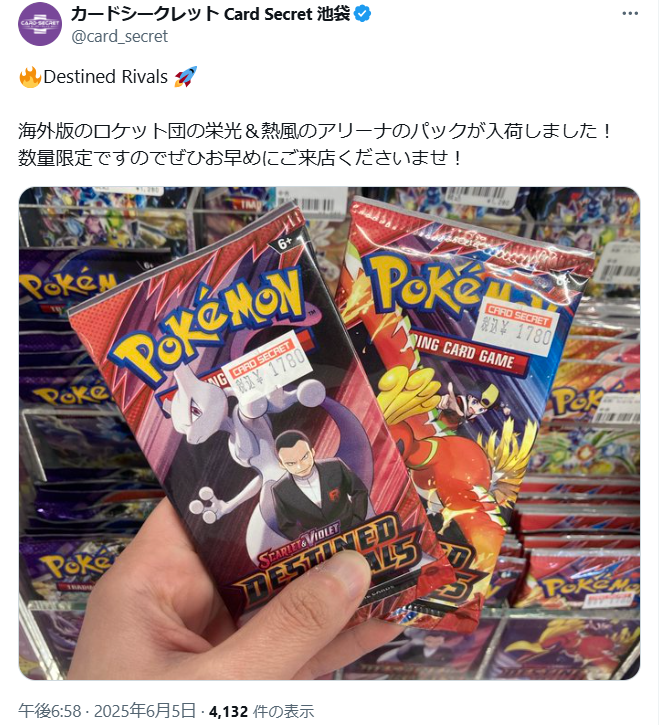Click the Pokémon logo on the Mewtwo pack
Screen dimensions: 662x725
tap(208, 326)
